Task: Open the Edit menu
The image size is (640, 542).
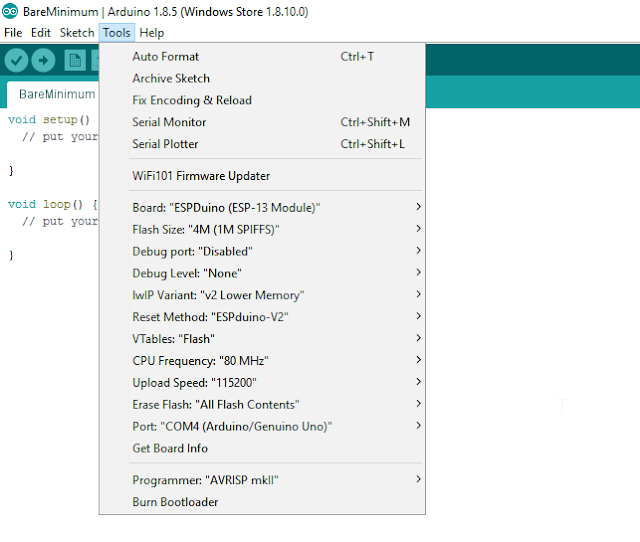Action: (x=41, y=33)
